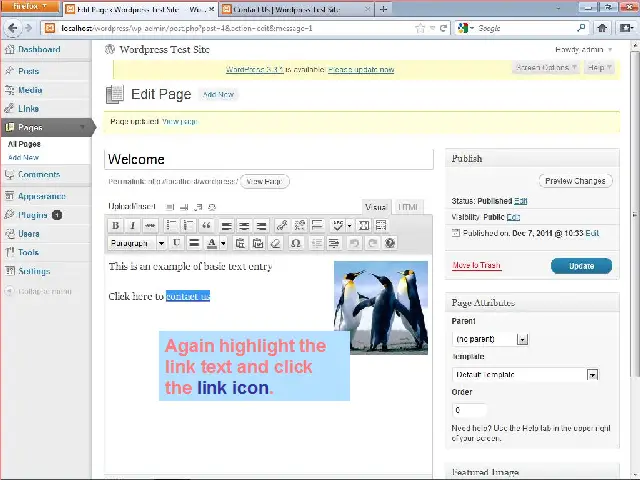Viewport: 640px width, 480px height.
Task: Click the paste from Word icon
Action: pos(258,243)
